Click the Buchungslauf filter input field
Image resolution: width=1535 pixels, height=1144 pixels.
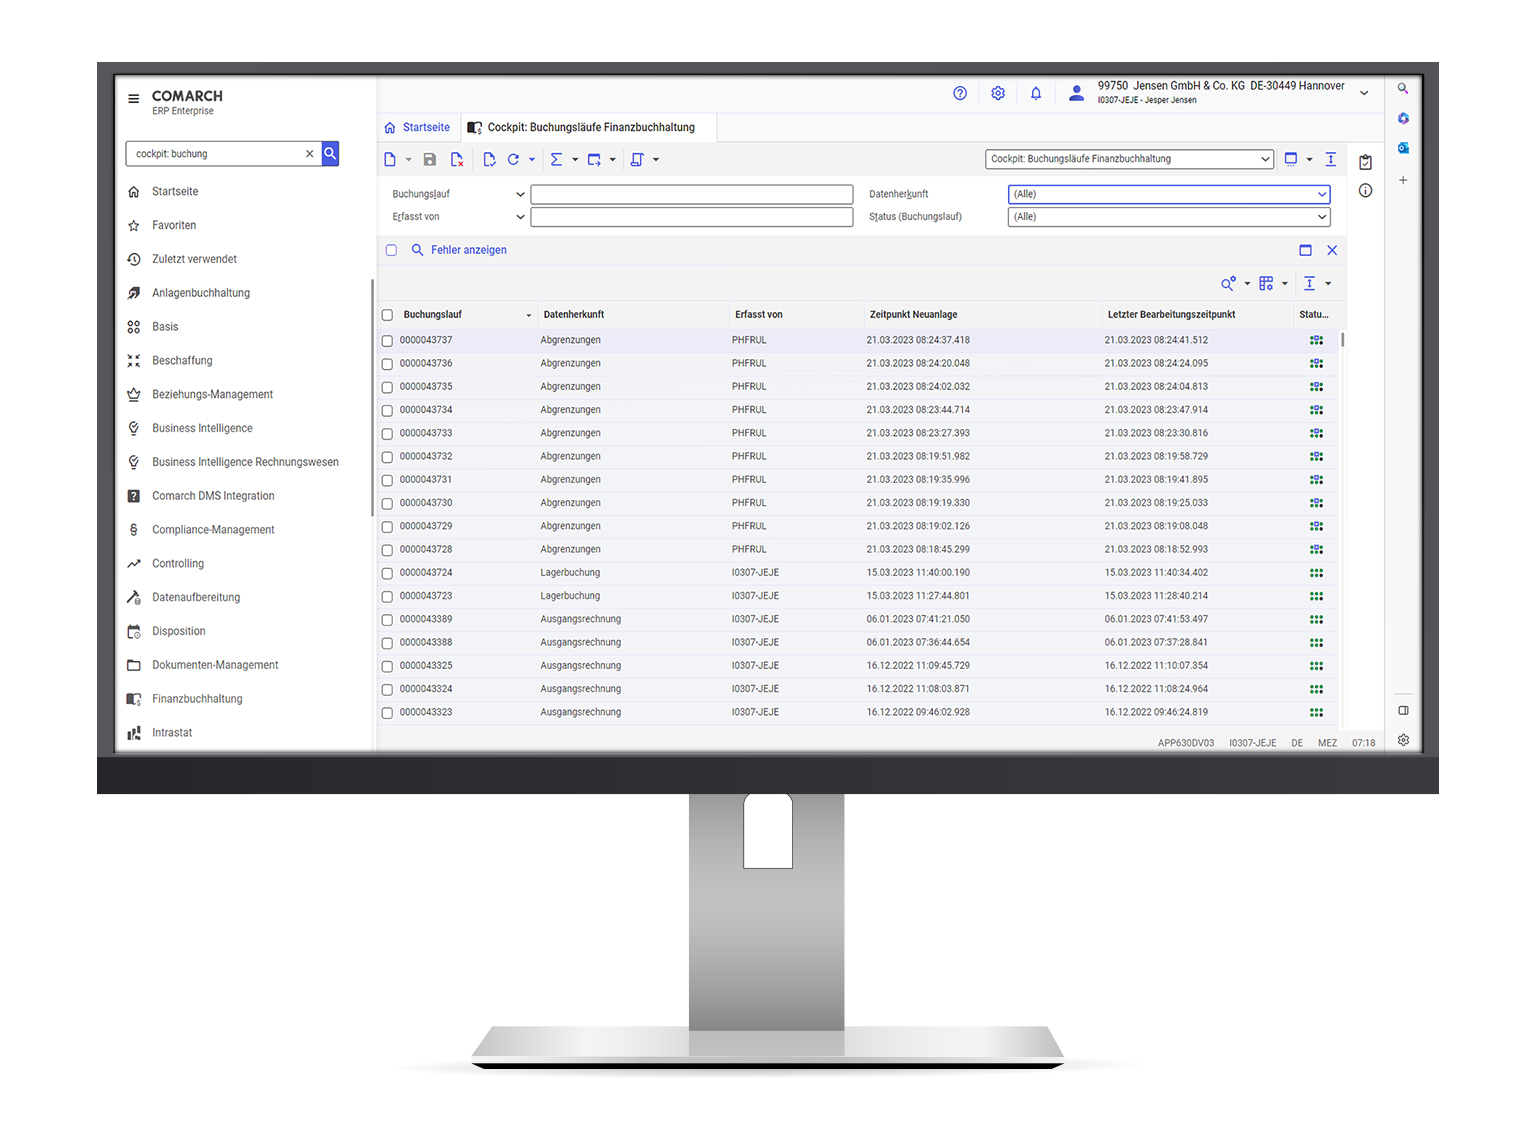click(x=692, y=194)
